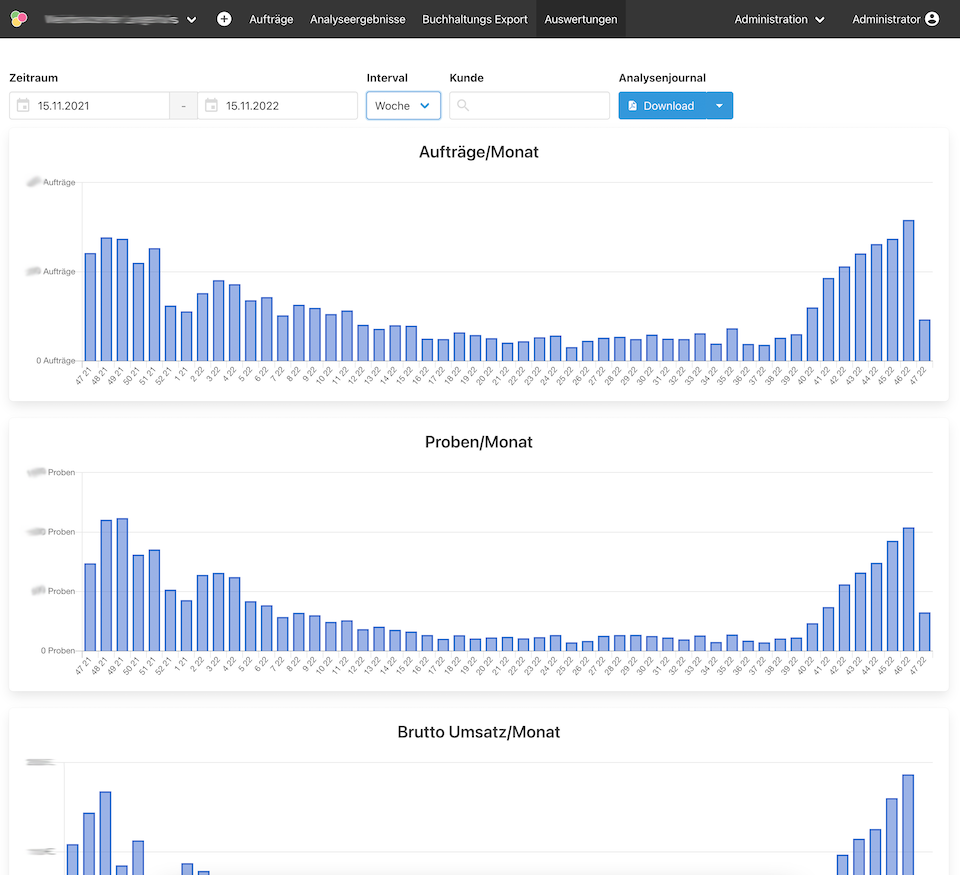Open the Aufträge menu item
The height and width of the screenshot is (875, 960).
click(x=271, y=20)
